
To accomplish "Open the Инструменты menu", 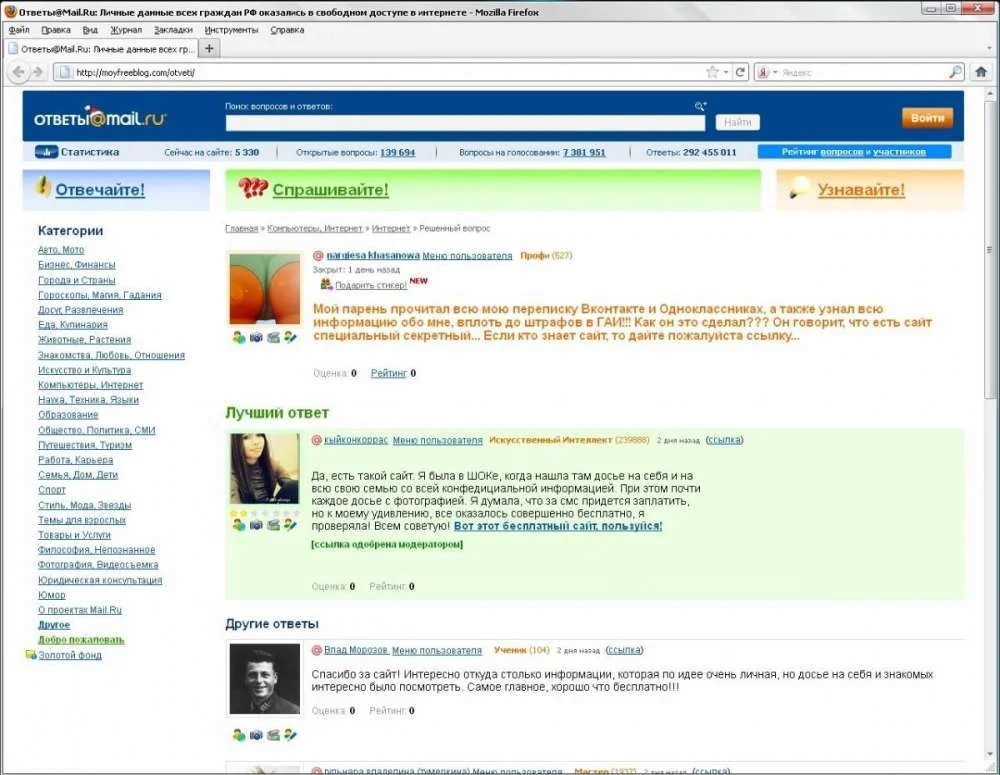I will [x=232, y=30].
